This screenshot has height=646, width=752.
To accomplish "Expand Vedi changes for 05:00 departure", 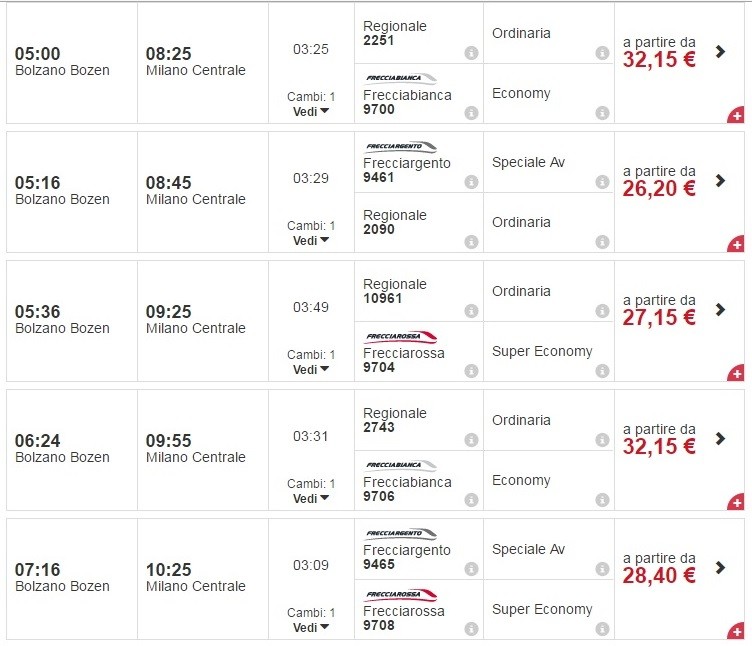I will click(311, 111).
